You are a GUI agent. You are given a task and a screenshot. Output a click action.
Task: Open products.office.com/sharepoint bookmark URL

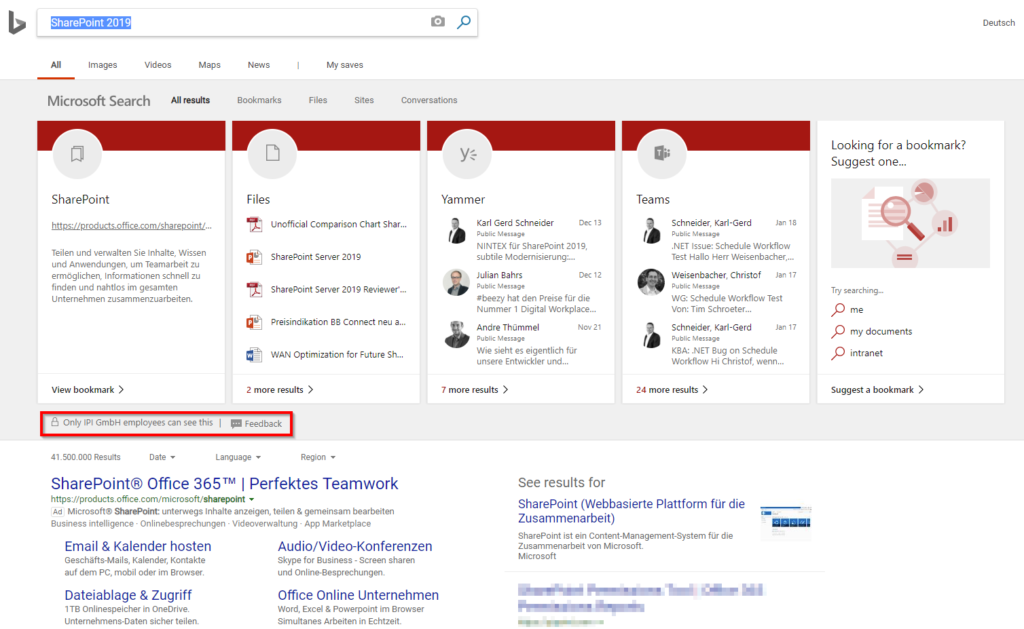click(x=131, y=225)
